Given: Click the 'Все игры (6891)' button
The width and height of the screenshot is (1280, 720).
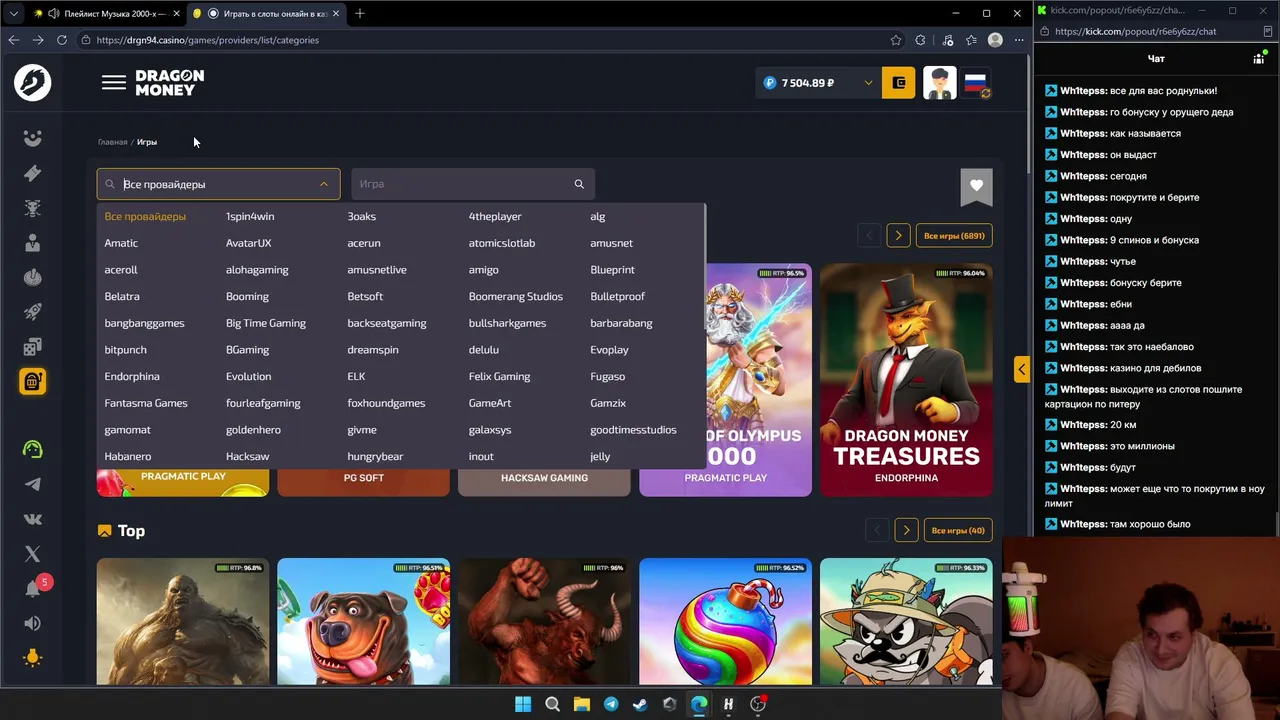Looking at the screenshot, I should (x=954, y=236).
